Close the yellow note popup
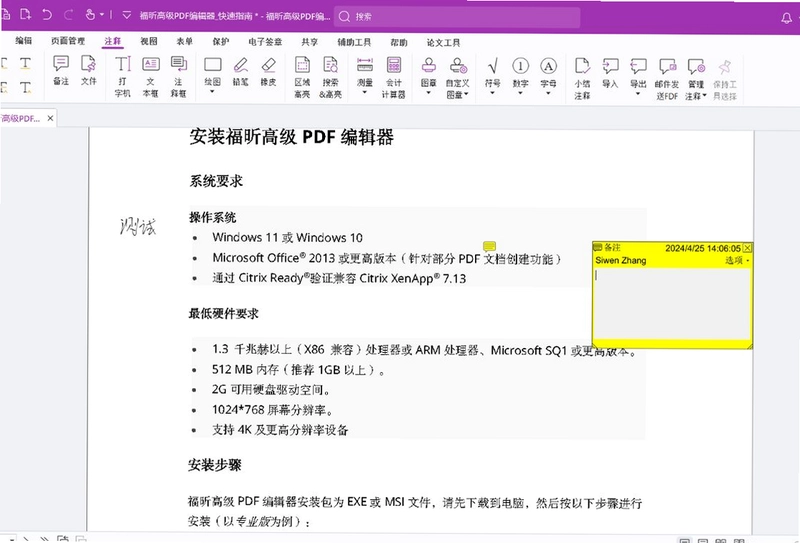The width and height of the screenshot is (800, 543). 747,248
